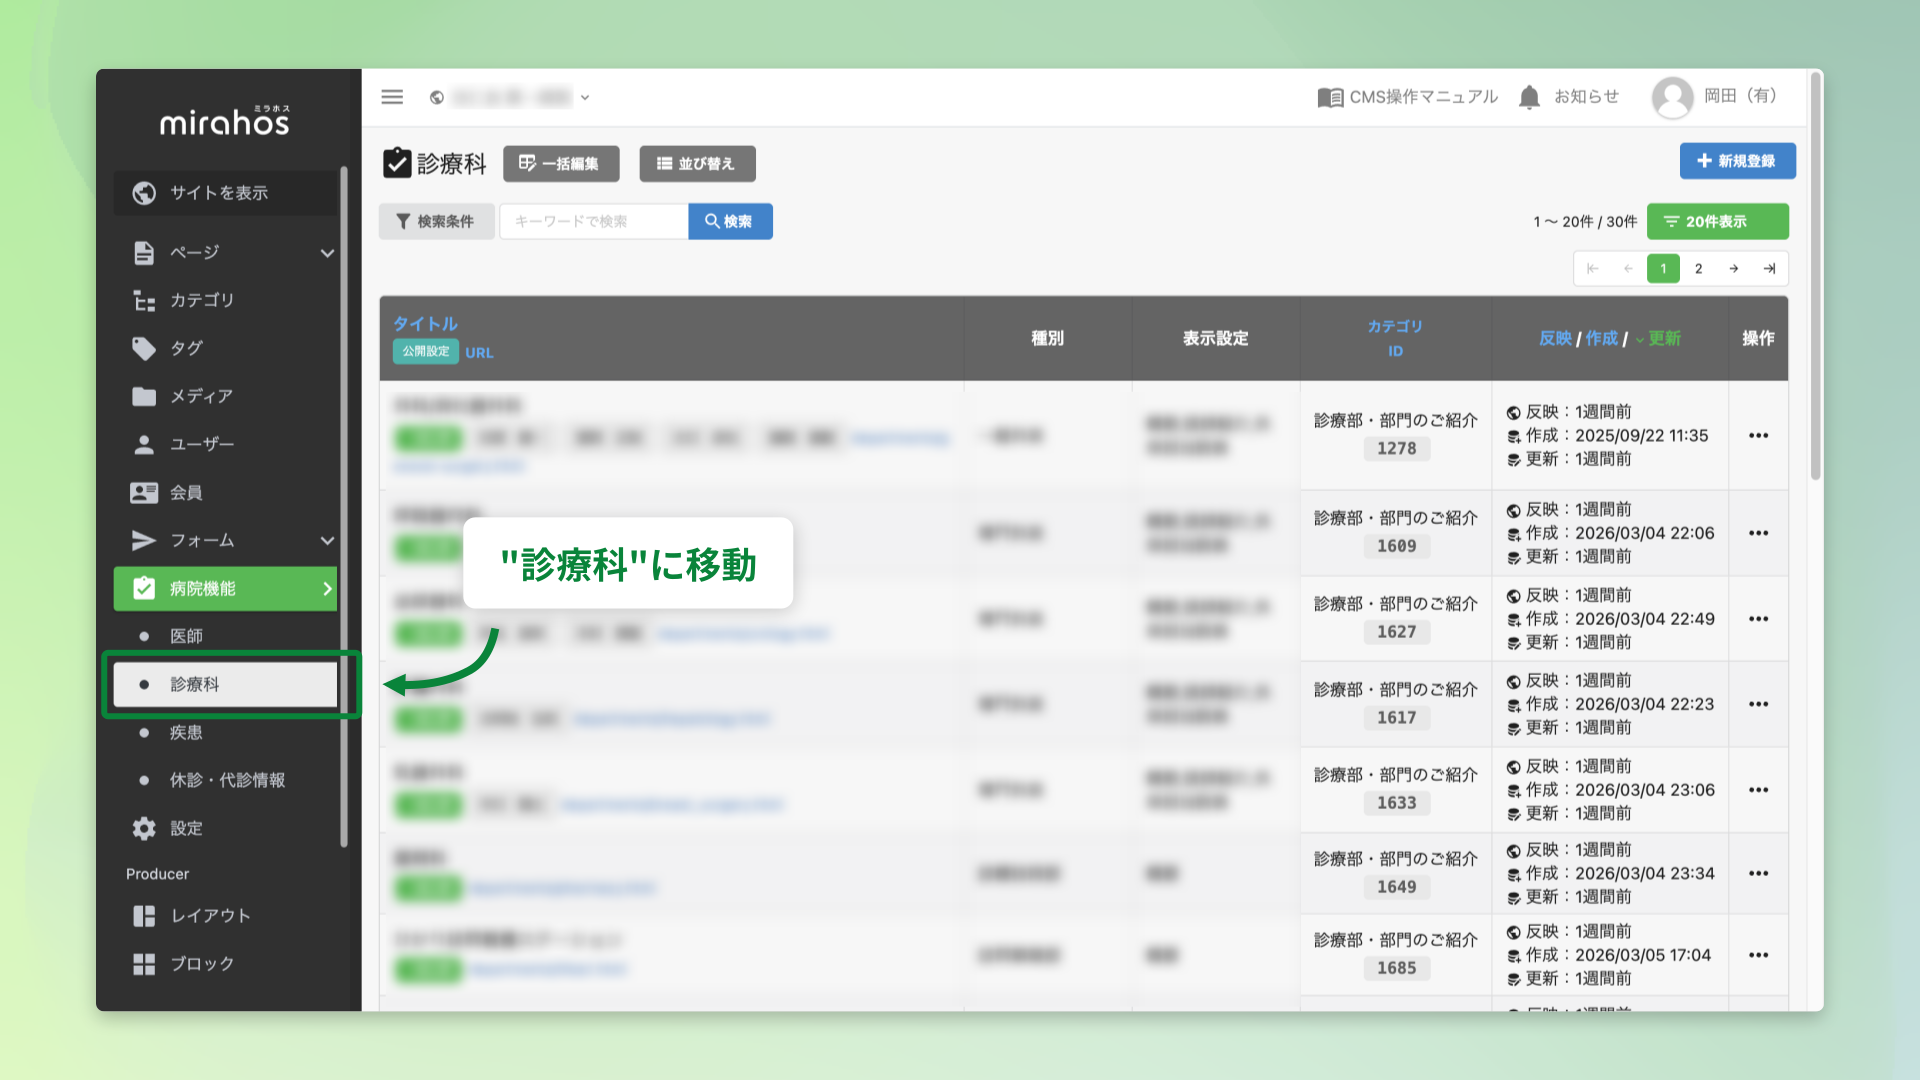
Task: Open 検索条件 filter button
Action: [x=436, y=221]
